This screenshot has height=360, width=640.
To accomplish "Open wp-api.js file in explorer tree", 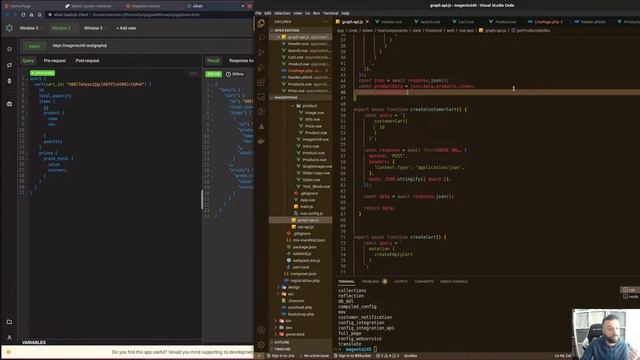I will pyautogui.click(x=305, y=227).
